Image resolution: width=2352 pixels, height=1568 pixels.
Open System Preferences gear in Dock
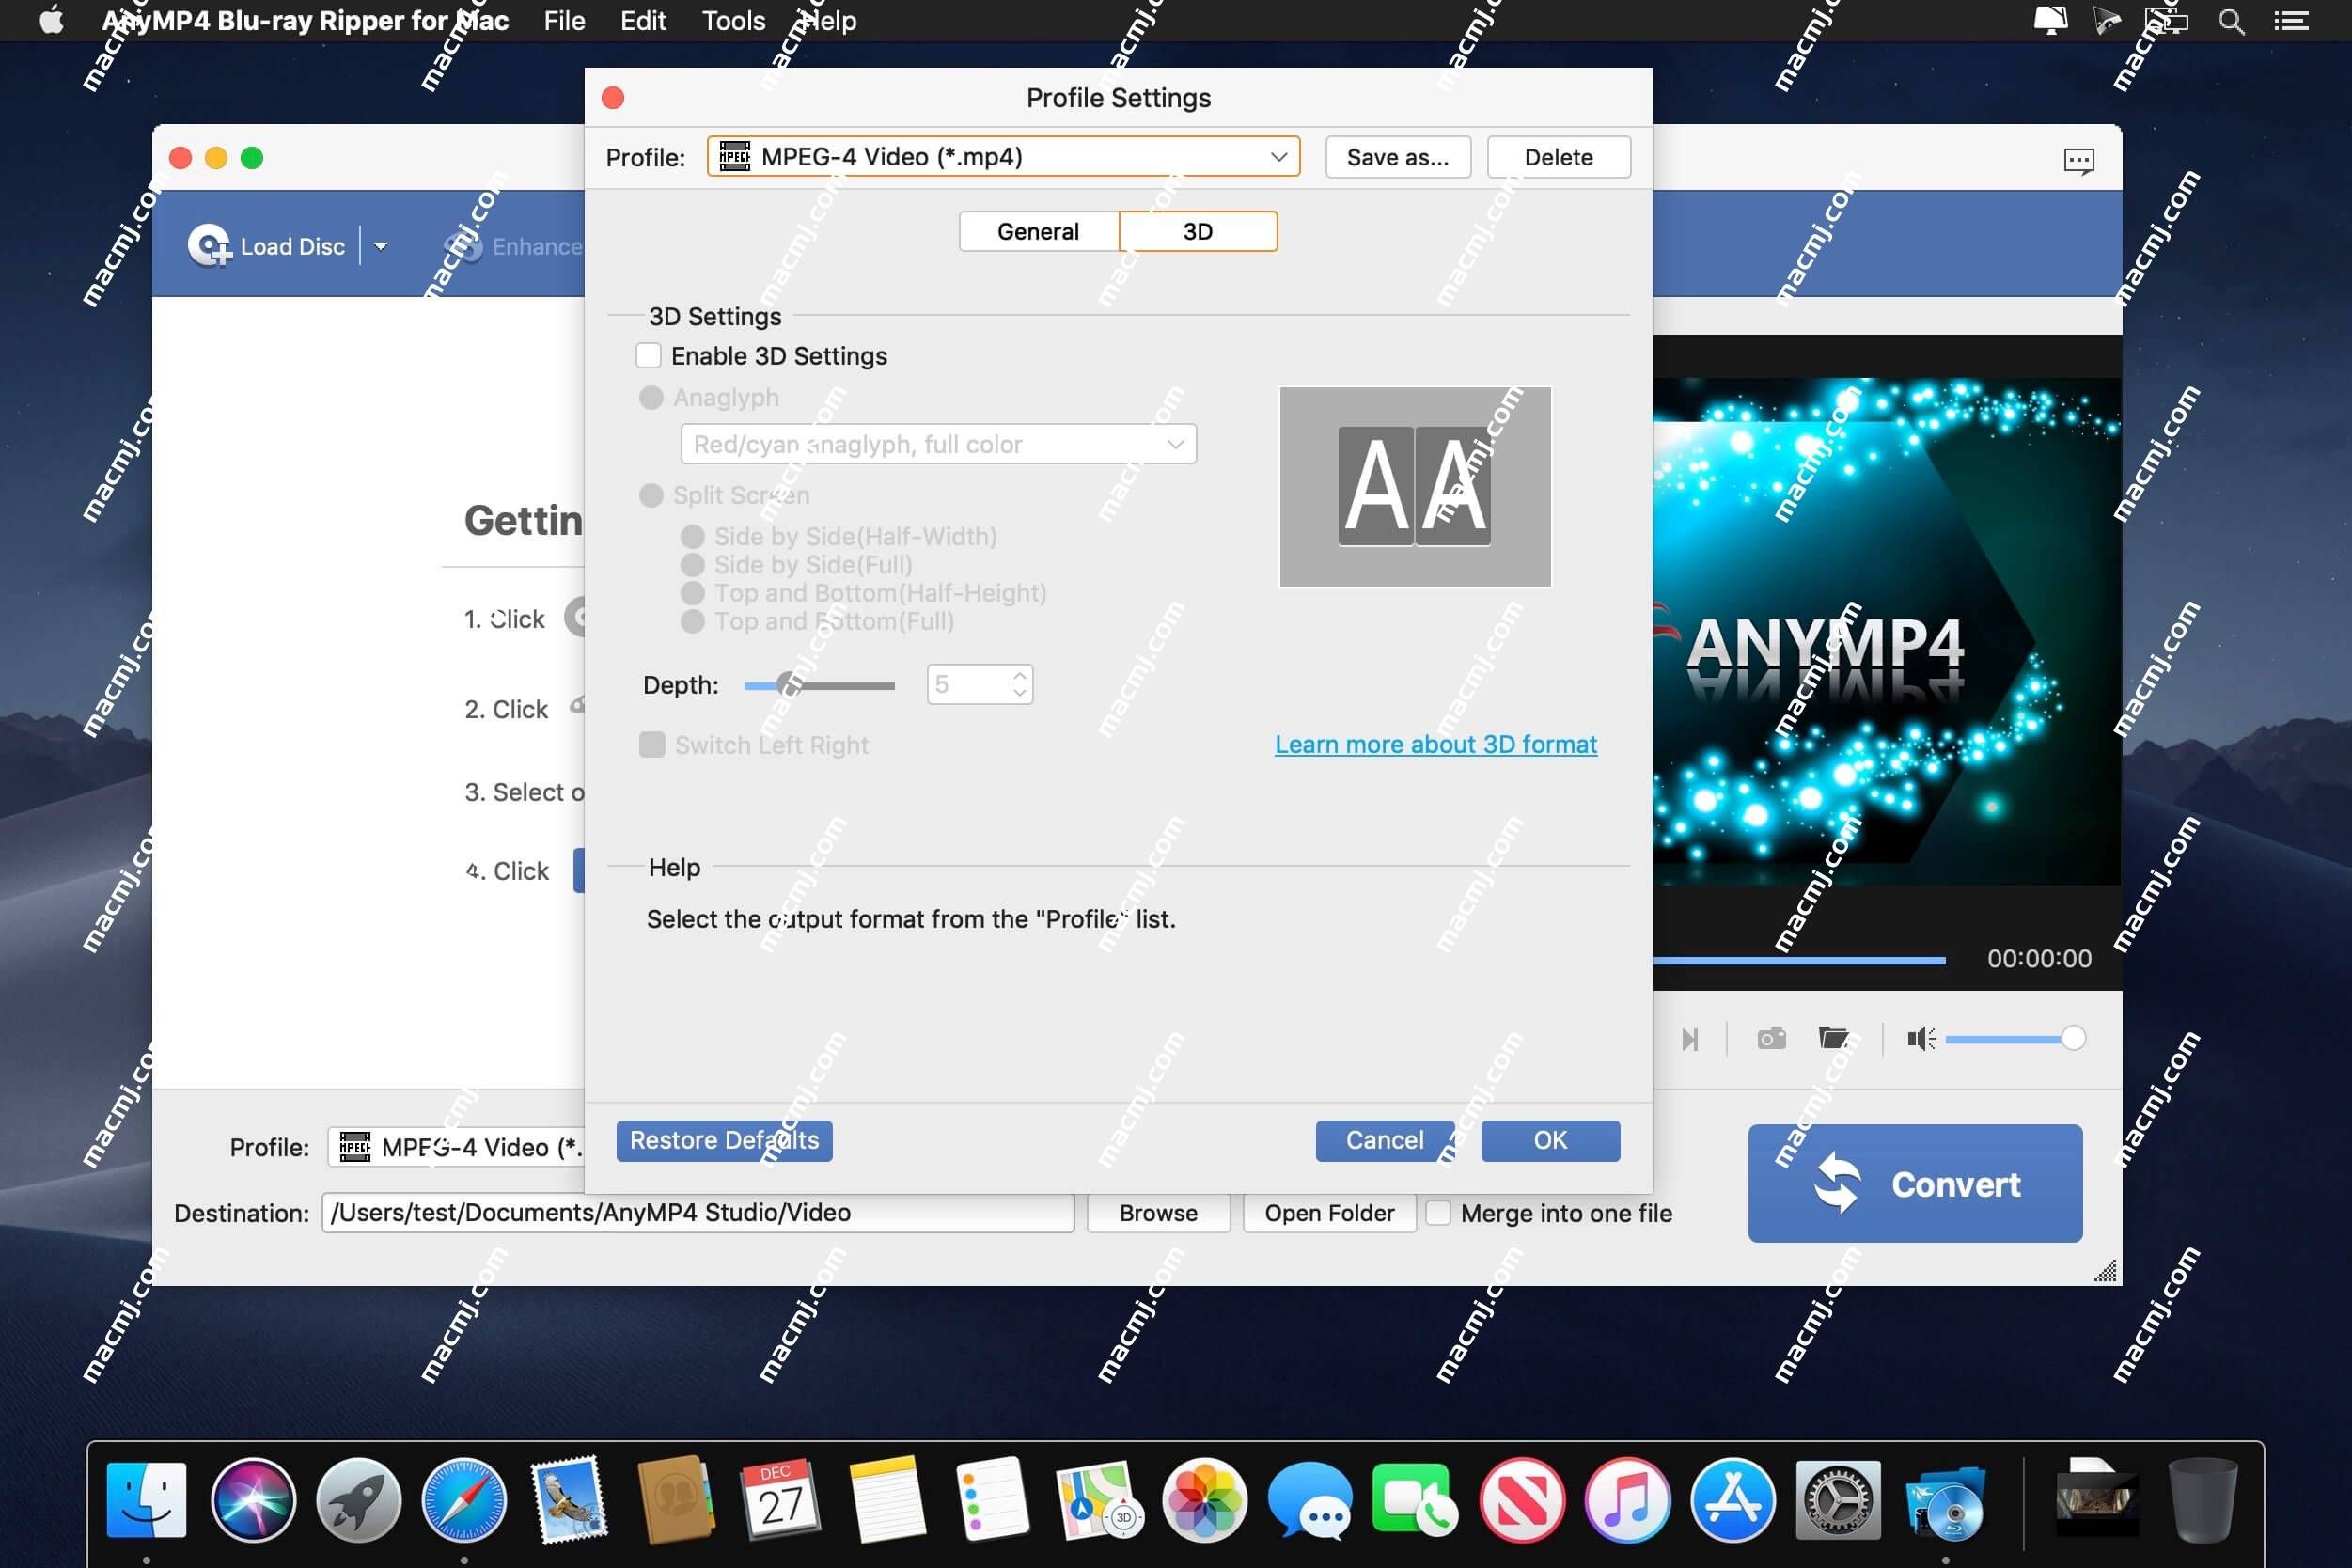[x=1838, y=1501]
